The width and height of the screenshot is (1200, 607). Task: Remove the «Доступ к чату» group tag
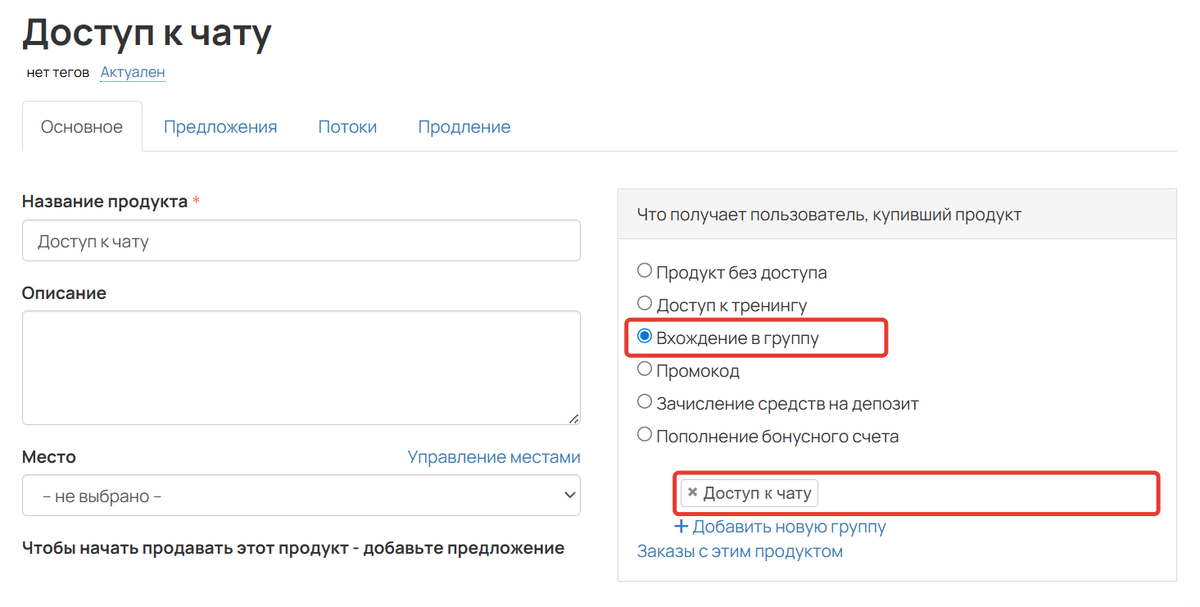pyautogui.click(x=693, y=492)
